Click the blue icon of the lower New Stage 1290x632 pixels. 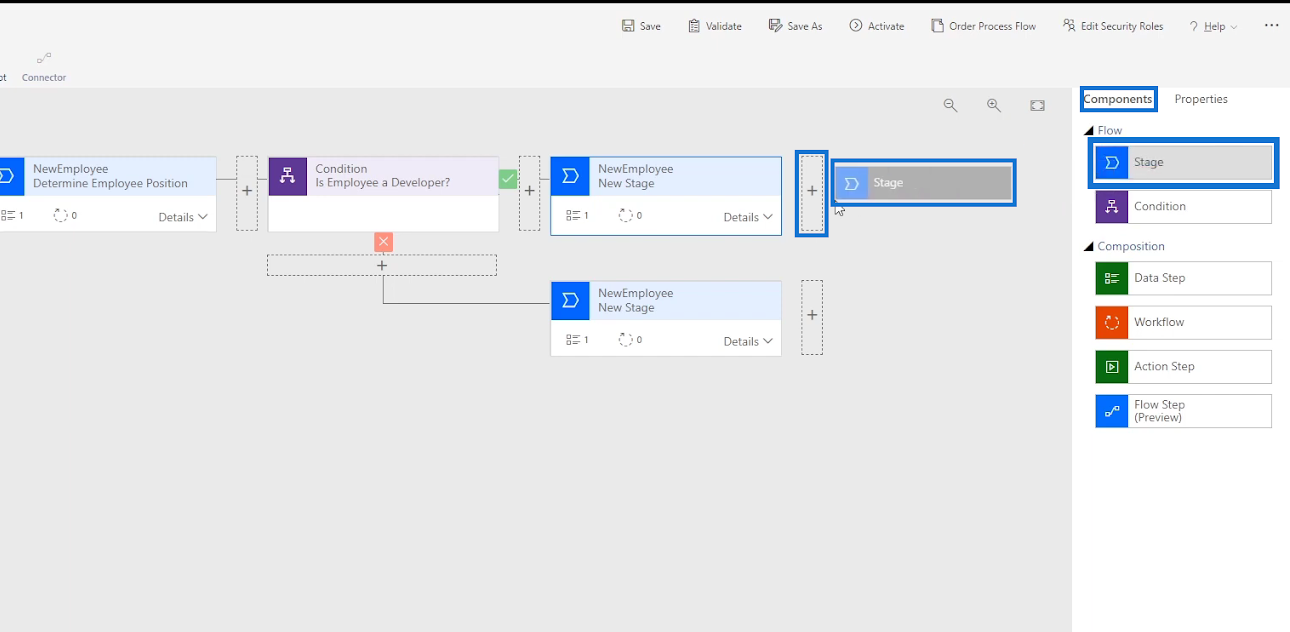(570, 300)
